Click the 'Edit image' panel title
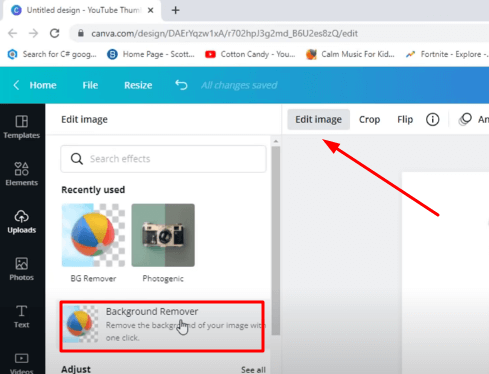 pyautogui.click(x=84, y=119)
